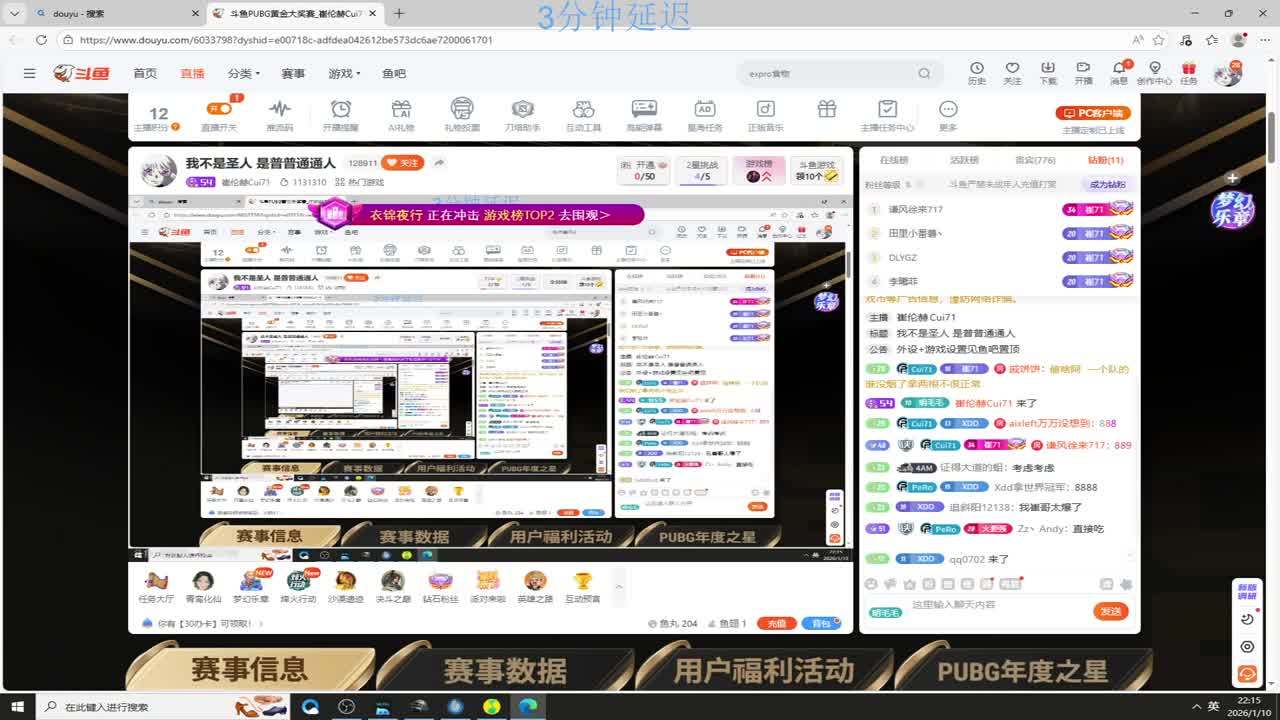Screen dimensions: 1280x720
Task: Switch to the 活跃榜 tab
Action: [x=964, y=160]
